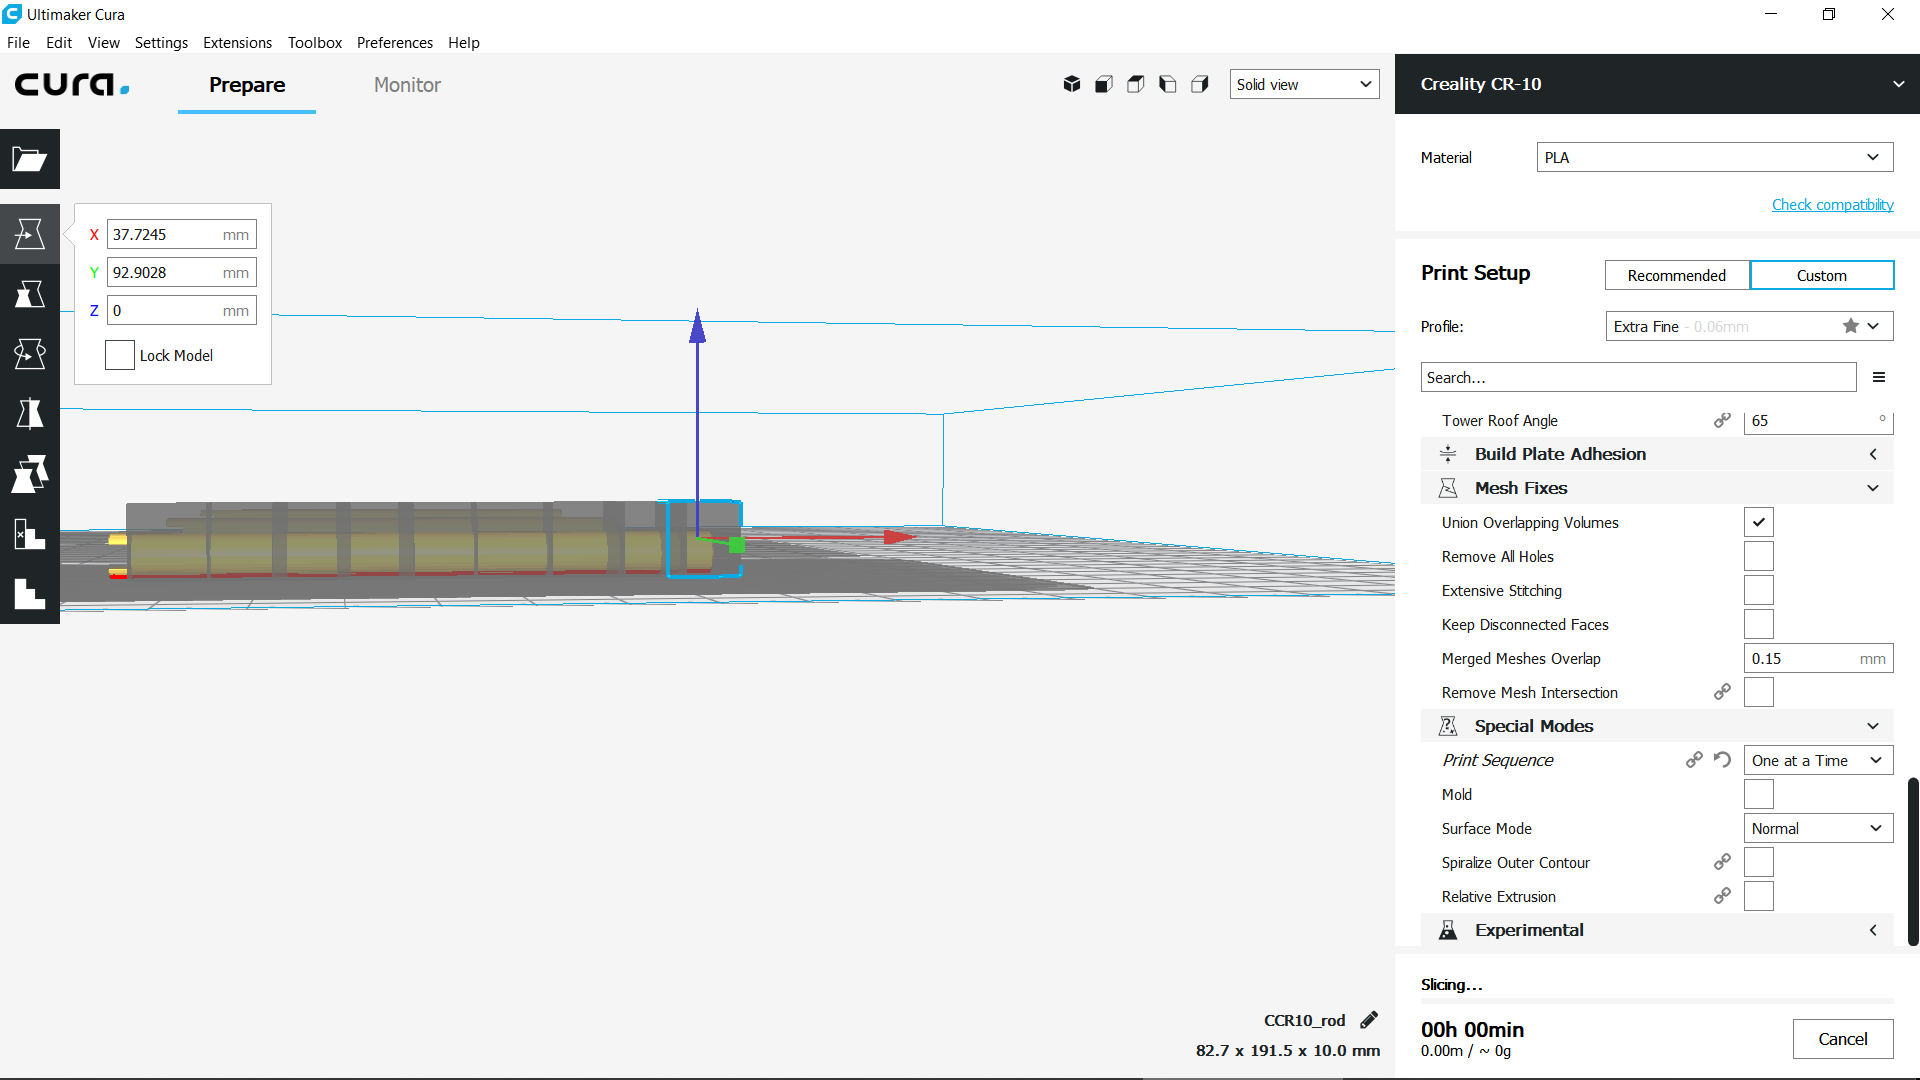Collapse the Mesh Fixes section
Image resolution: width=1920 pixels, height=1080 pixels.
pyautogui.click(x=1872, y=488)
